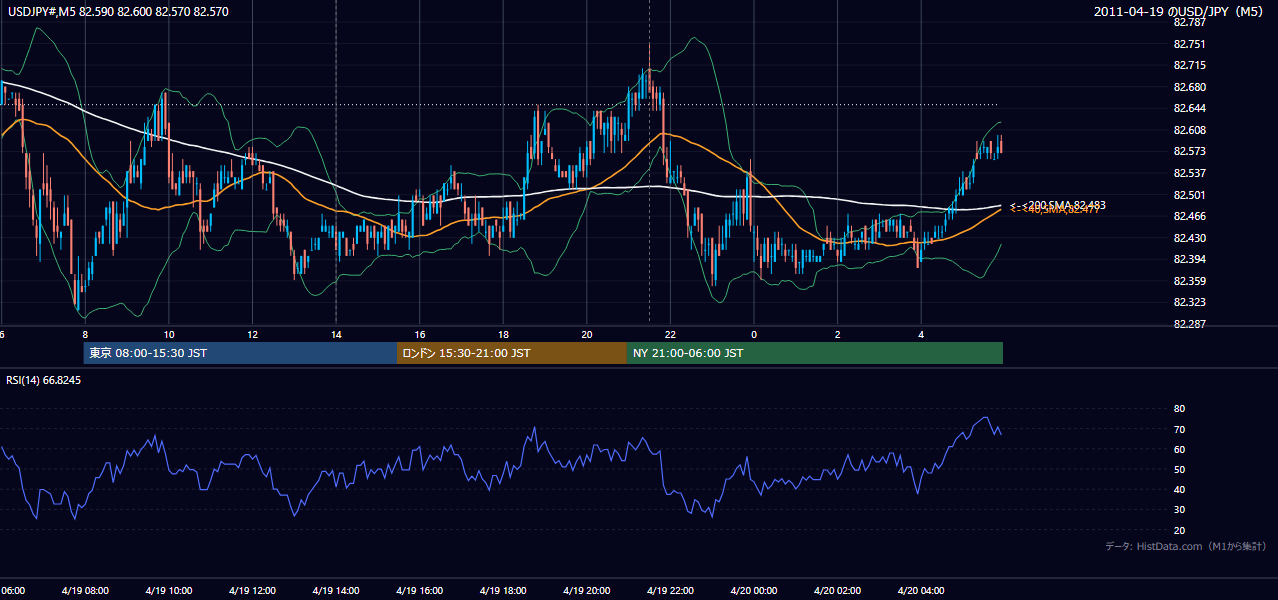The height and width of the screenshot is (600, 1278).
Task: Click price axis label 82.394
Action: 1189,259
